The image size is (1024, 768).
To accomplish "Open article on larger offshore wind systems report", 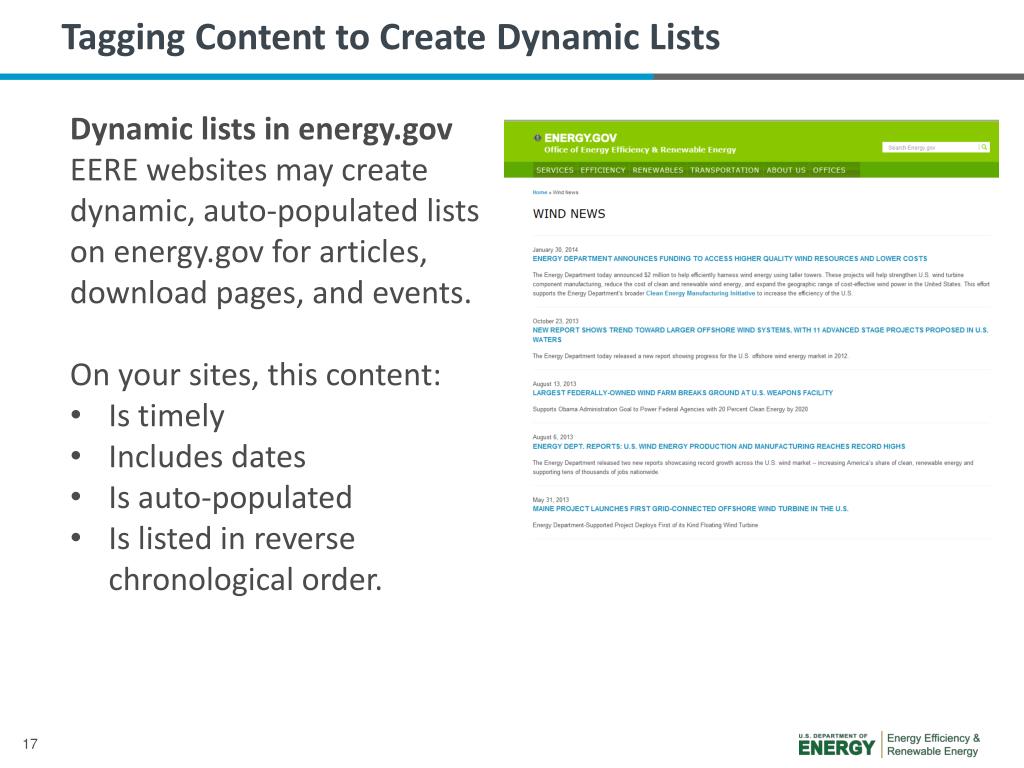I will tap(760, 334).
